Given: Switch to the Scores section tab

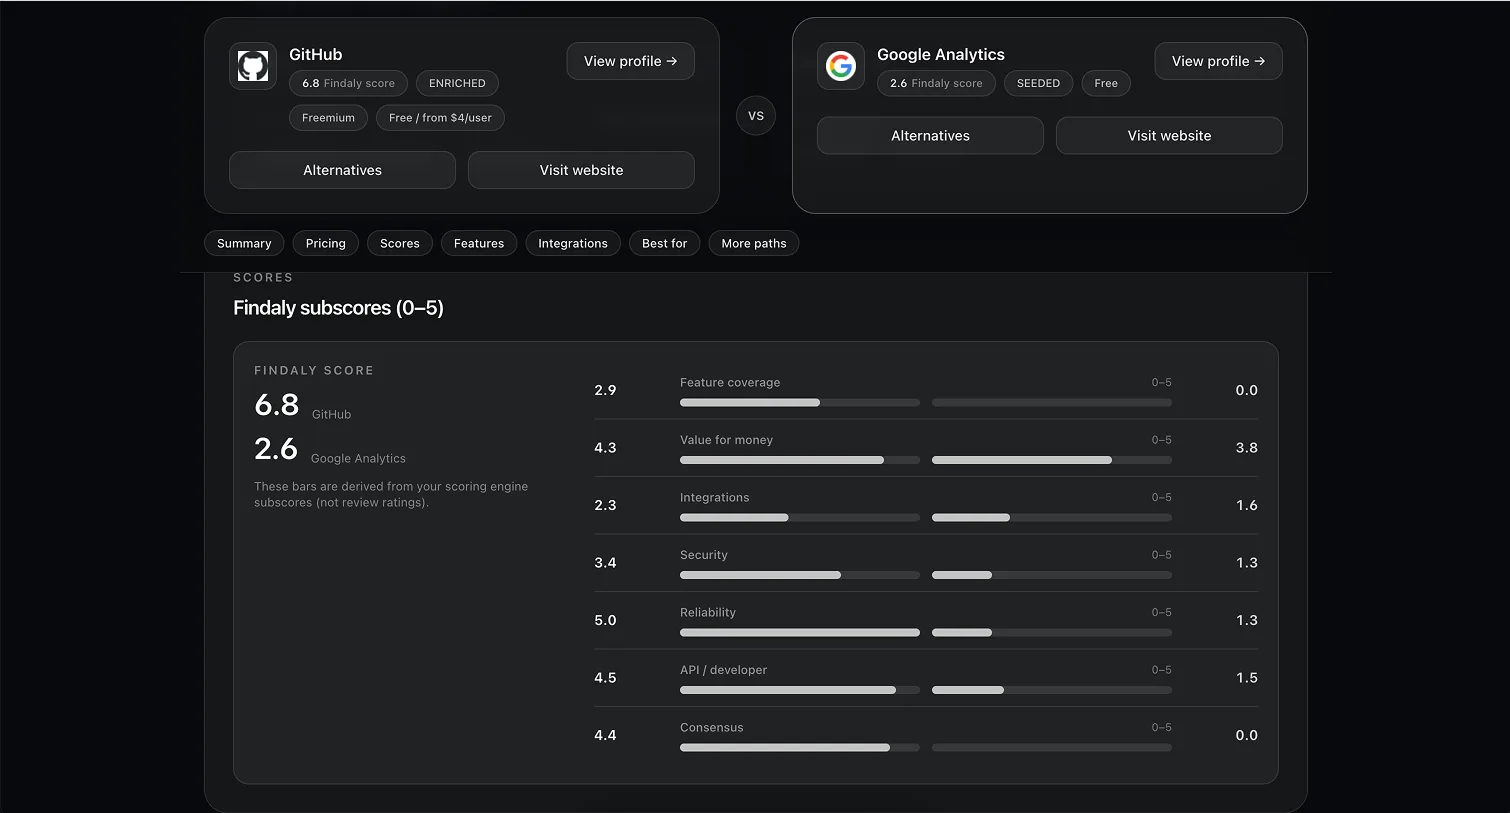Looking at the screenshot, I should (x=399, y=243).
